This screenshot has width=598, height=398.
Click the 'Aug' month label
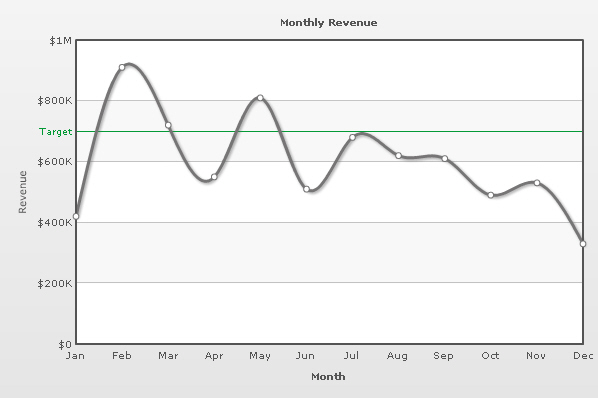(x=397, y=356)
